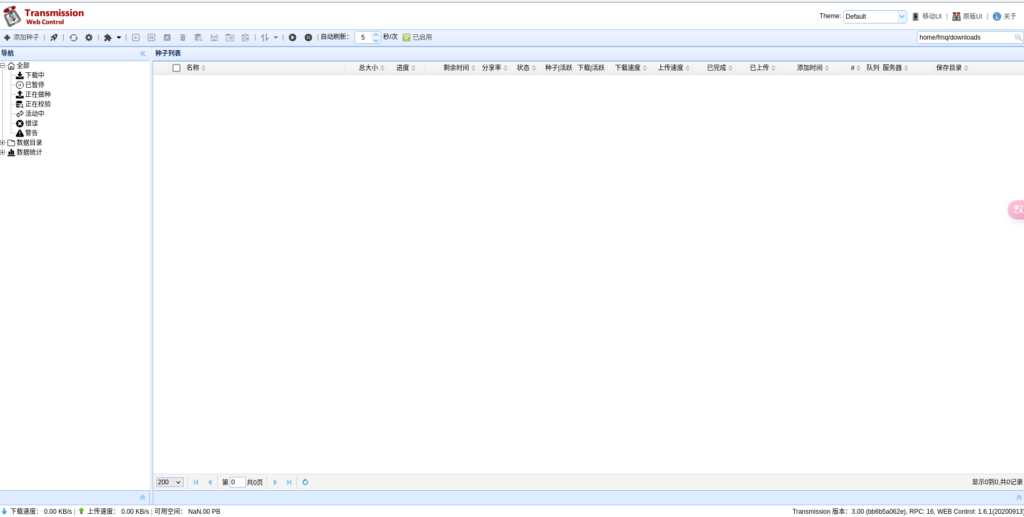Click the reload icon beside the settings gear
The height and width of the screenshot is (517, 1024).
pos(73,37)
